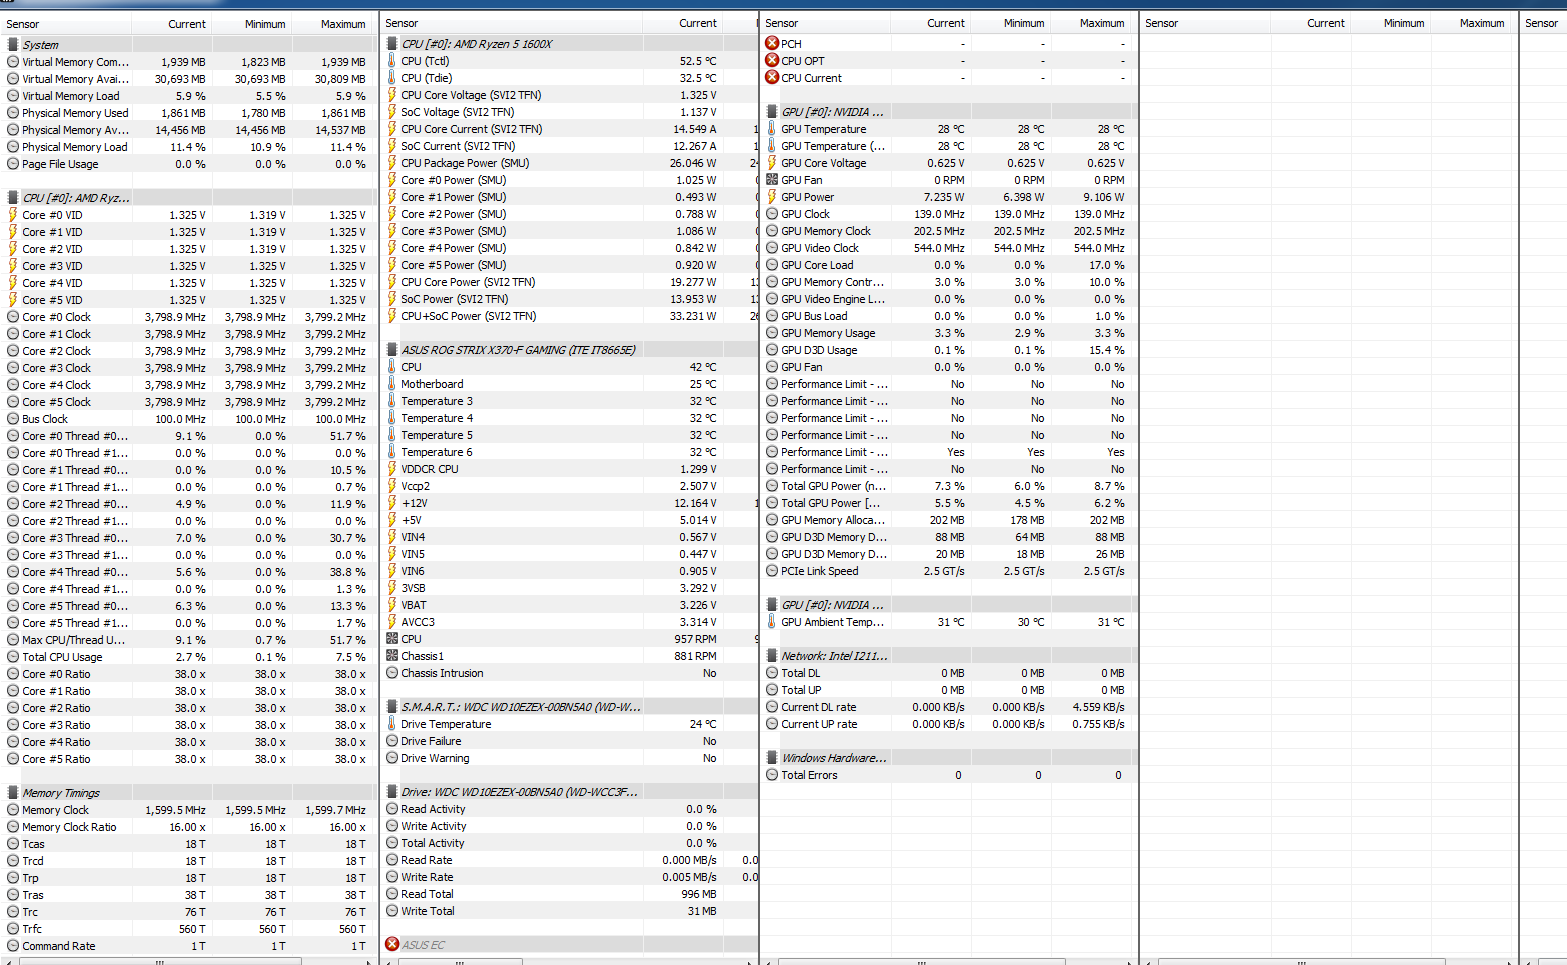1567x965 pixels.
Task: Click the Drive Temperature thermometer icon
Action: pos(392,724)
